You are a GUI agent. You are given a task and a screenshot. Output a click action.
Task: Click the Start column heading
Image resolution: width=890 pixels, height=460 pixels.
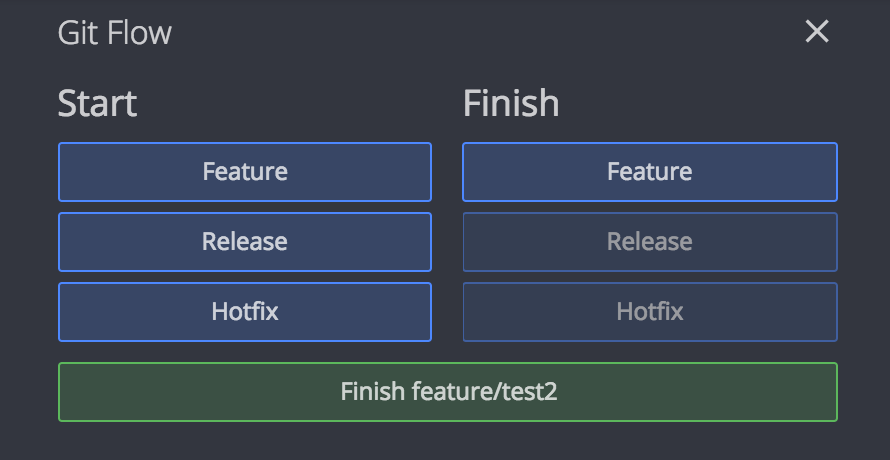97,103
